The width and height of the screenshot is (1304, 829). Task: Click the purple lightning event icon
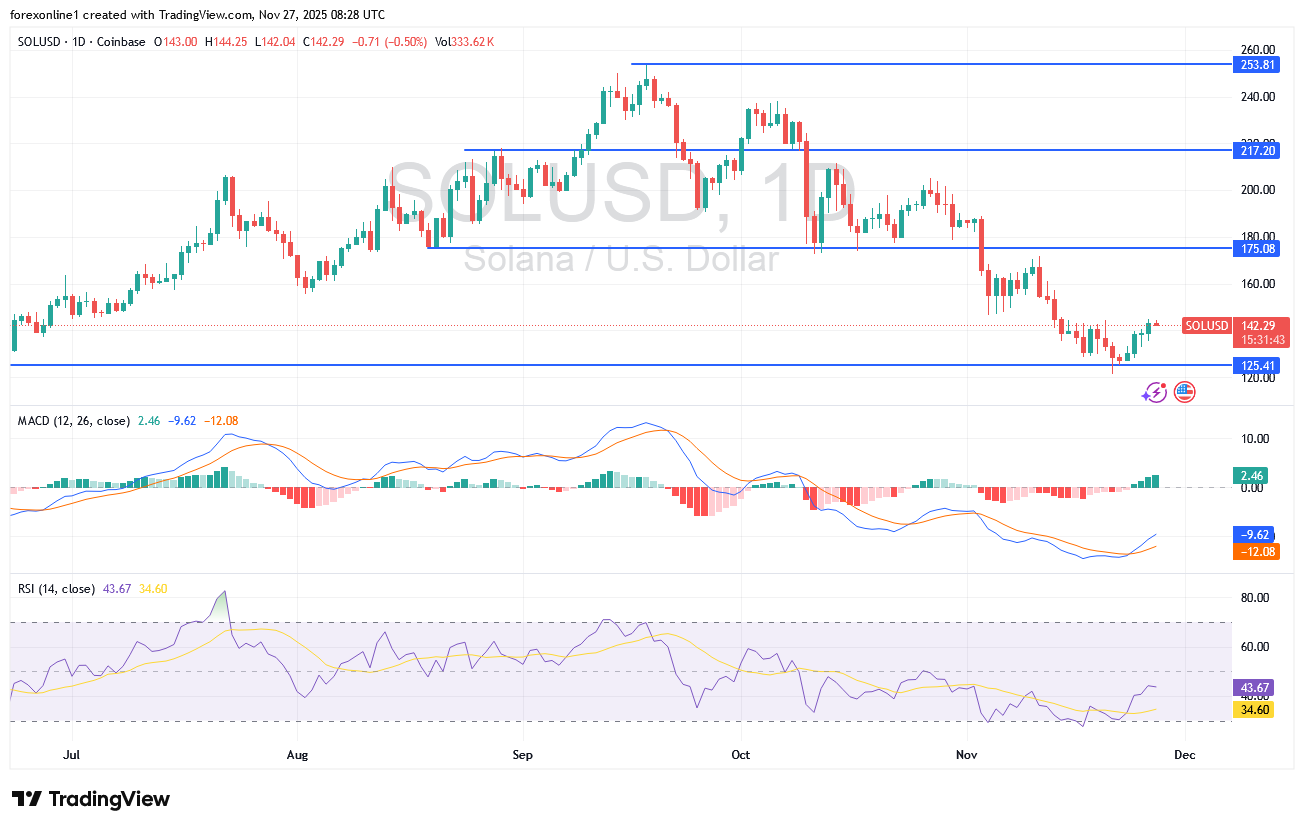[x=1155, y=392]
